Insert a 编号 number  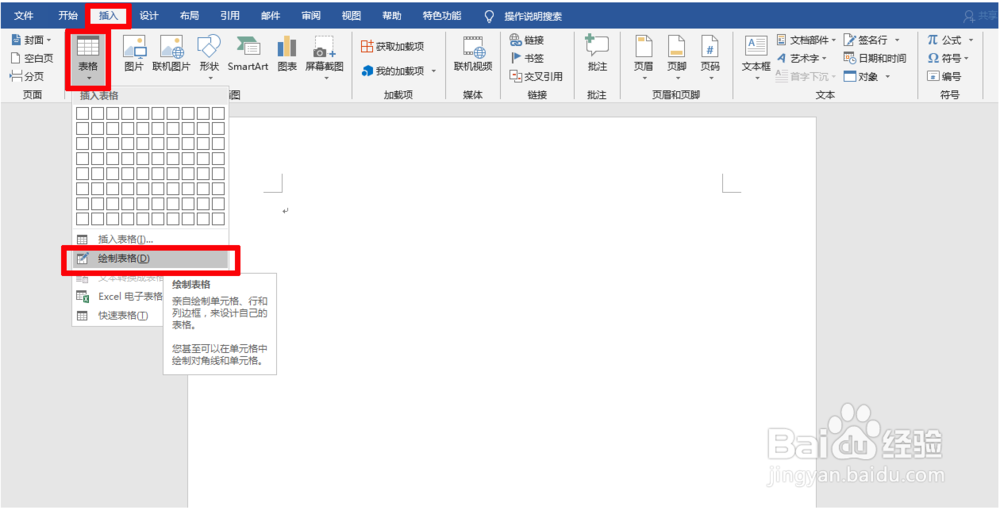click(944, 76)
